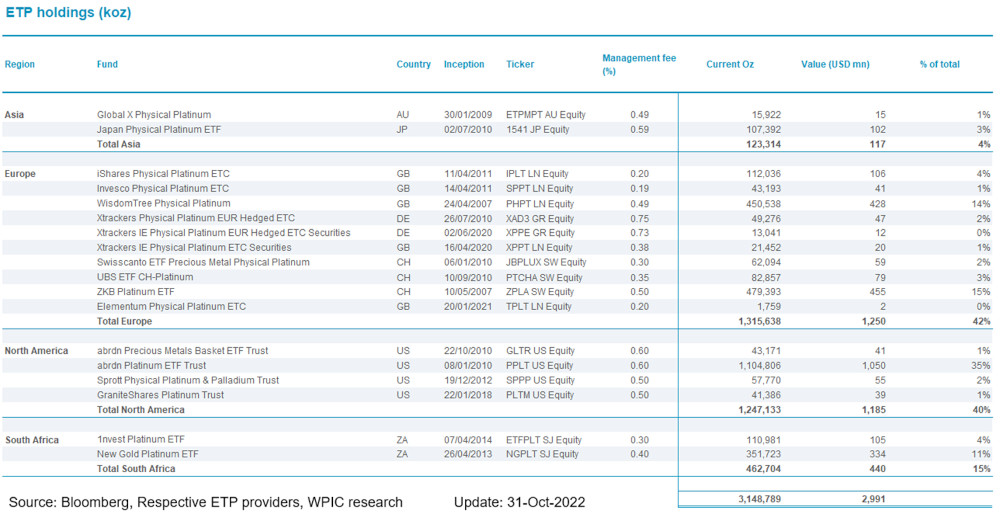Select the '% of total' header

[939, 64]
